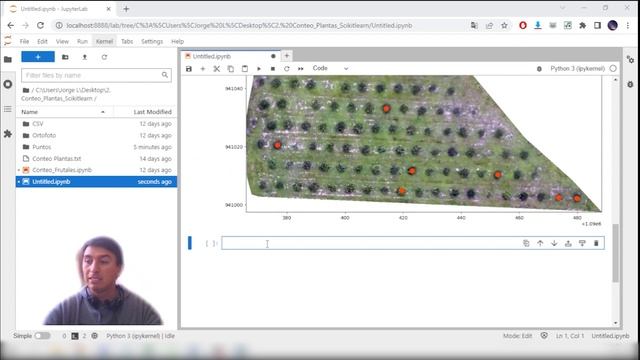
Task: Click the Python 3 (ipykernel) kernel name
Action: (578, 69)
